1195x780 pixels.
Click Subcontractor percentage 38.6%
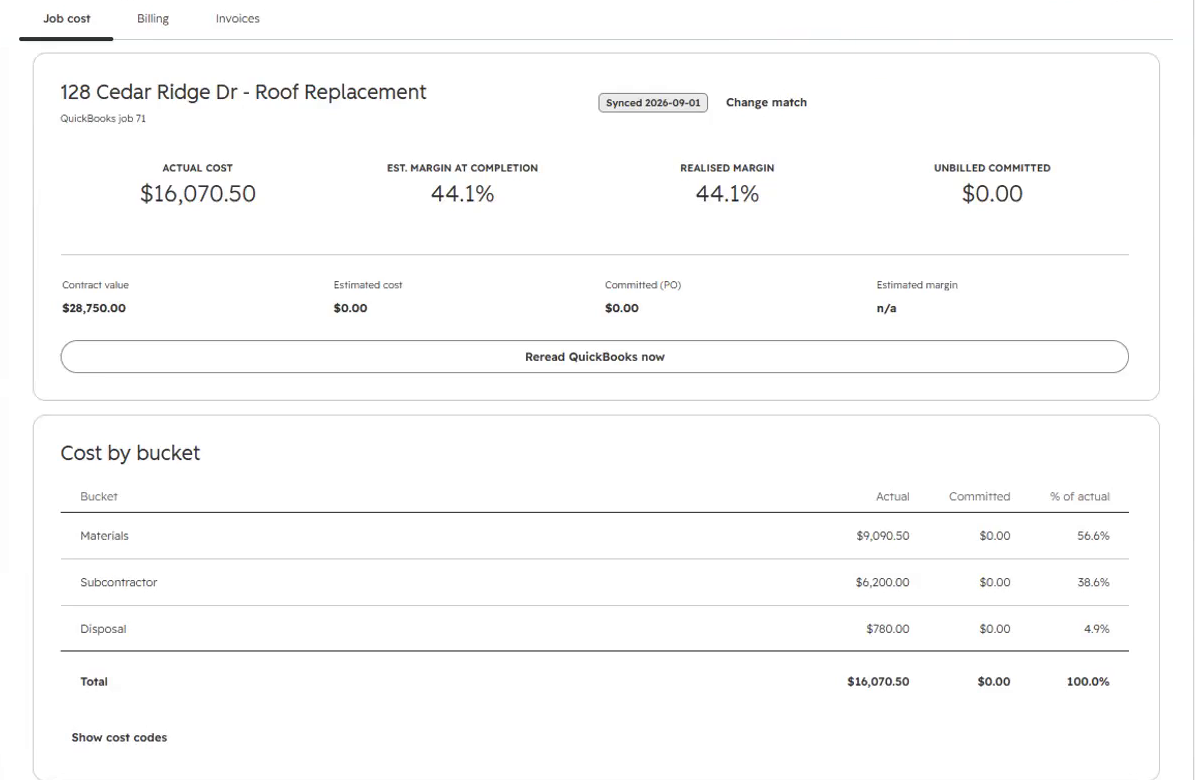tap(1093, 583)
